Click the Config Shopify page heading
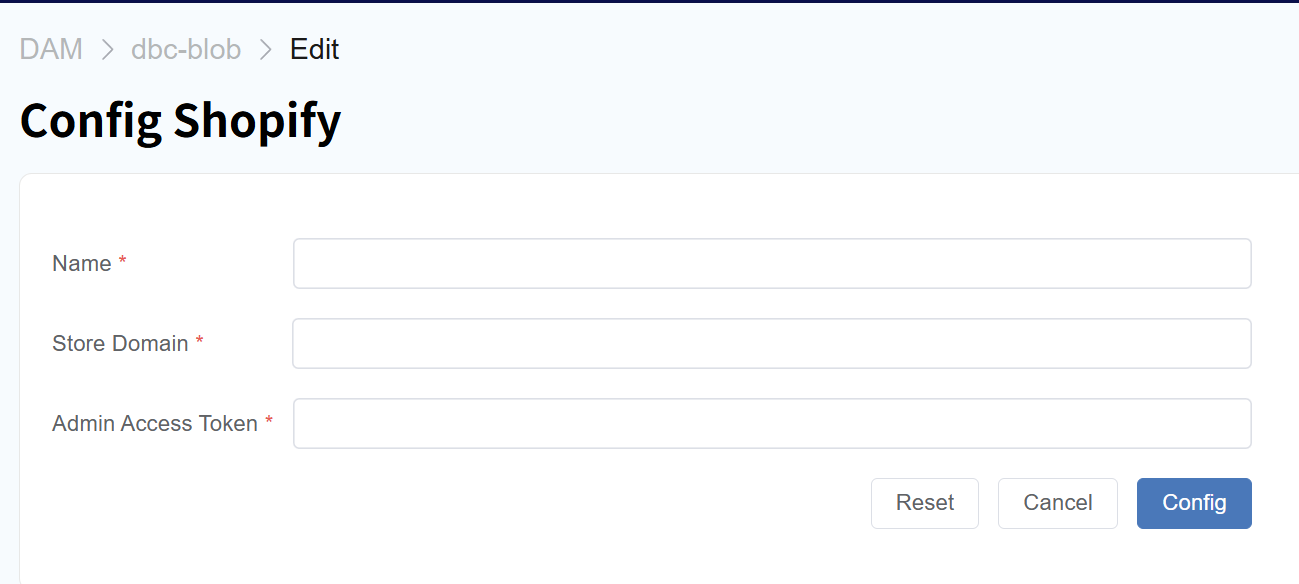Screen dimensions: 1299x584 (180, 121)
